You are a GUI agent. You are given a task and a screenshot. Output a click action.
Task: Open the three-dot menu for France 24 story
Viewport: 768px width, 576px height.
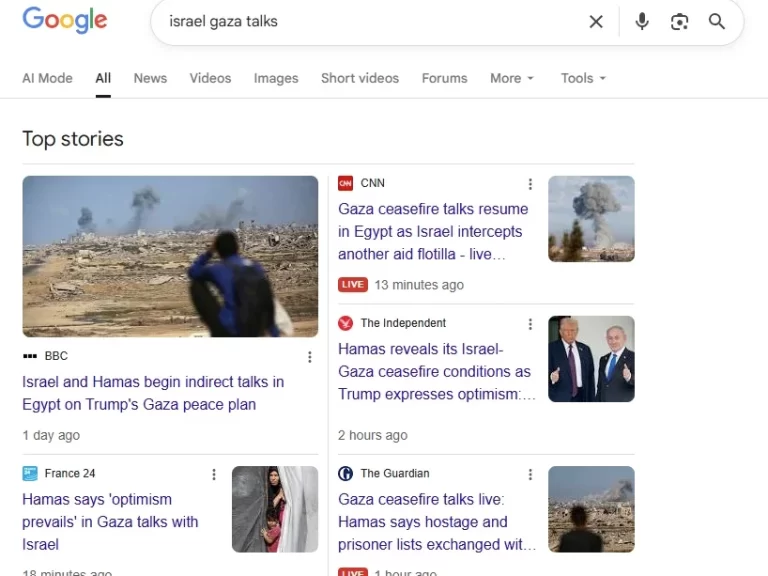pos(214,475)
